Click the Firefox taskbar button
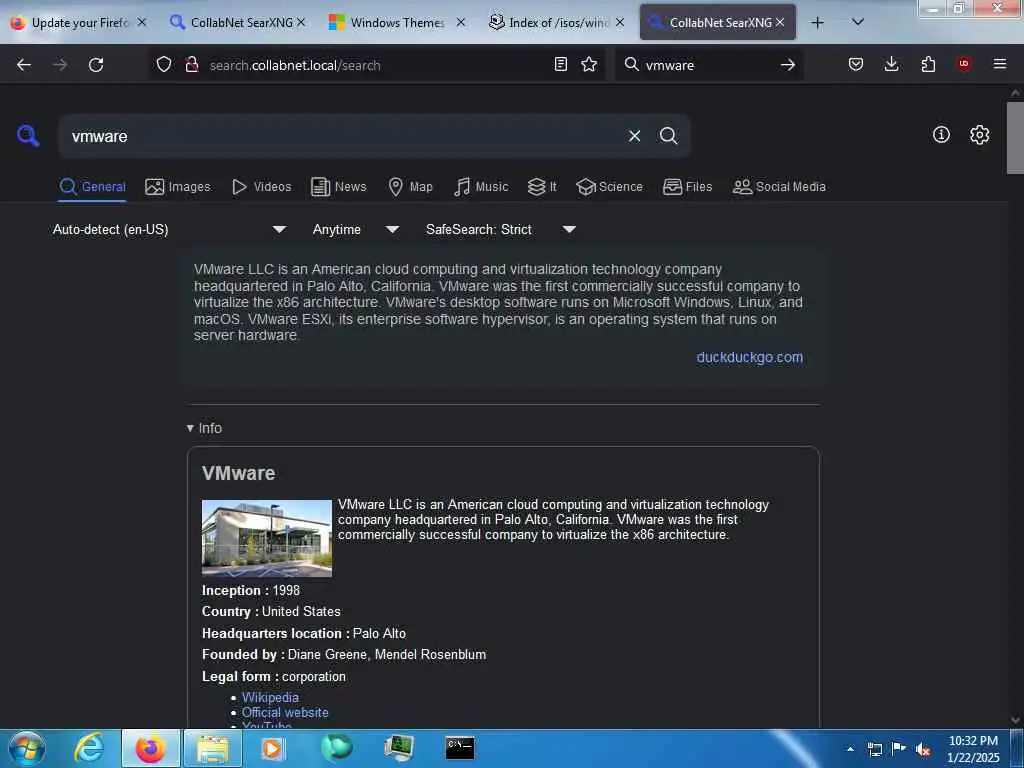Viewport: 1024px width, 768px height. pyautogui.click(x=151, y=748)
